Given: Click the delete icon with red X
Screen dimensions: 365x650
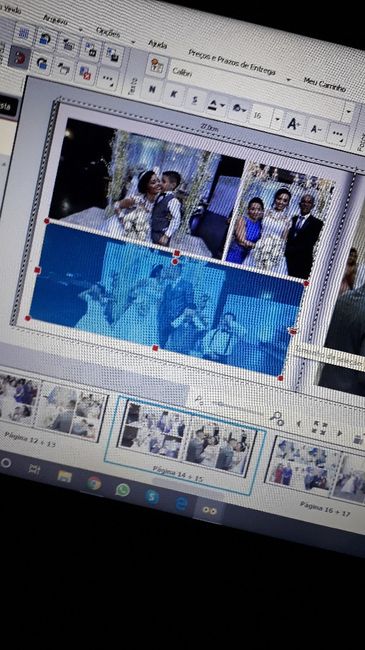Looking at the screenshot, I should coord(85,73).
